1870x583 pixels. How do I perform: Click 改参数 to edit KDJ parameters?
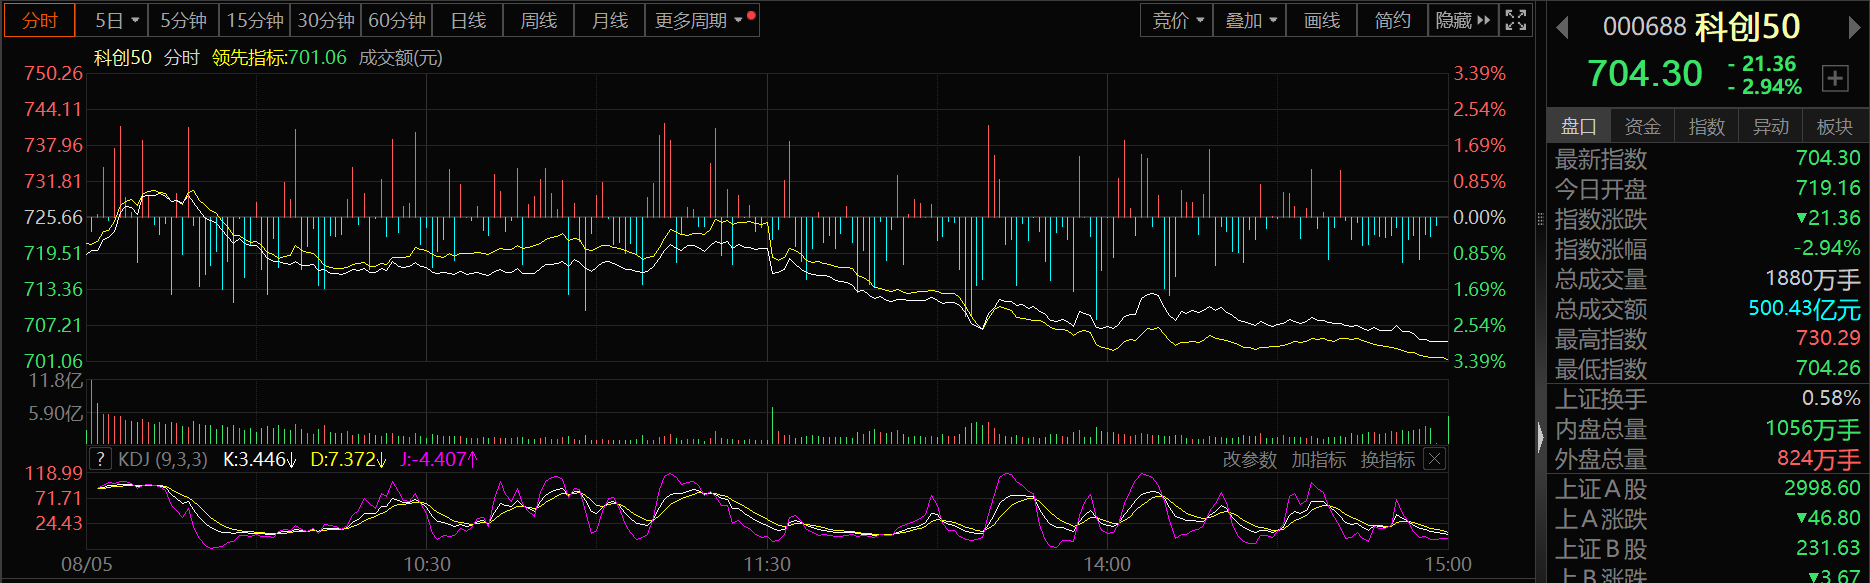point(1249,459)
